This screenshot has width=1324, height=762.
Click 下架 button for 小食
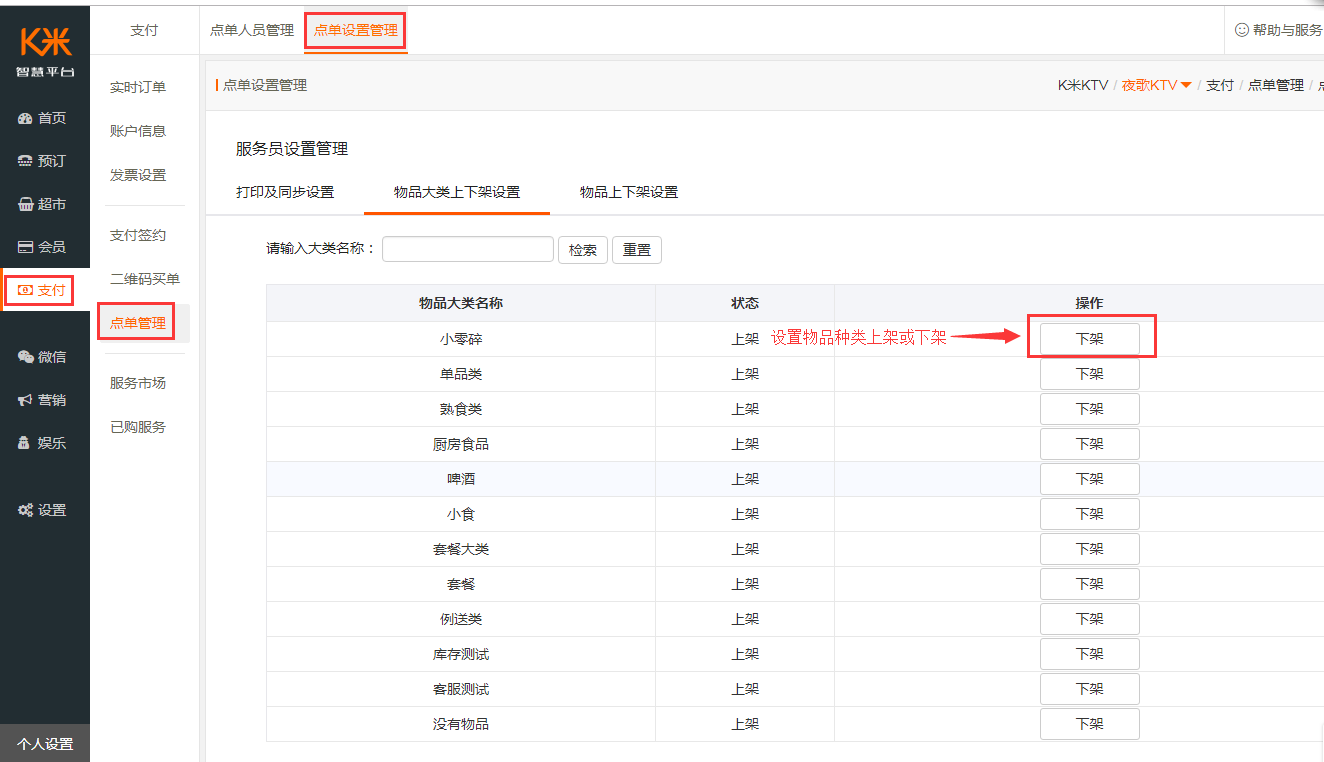[1090, 514]
